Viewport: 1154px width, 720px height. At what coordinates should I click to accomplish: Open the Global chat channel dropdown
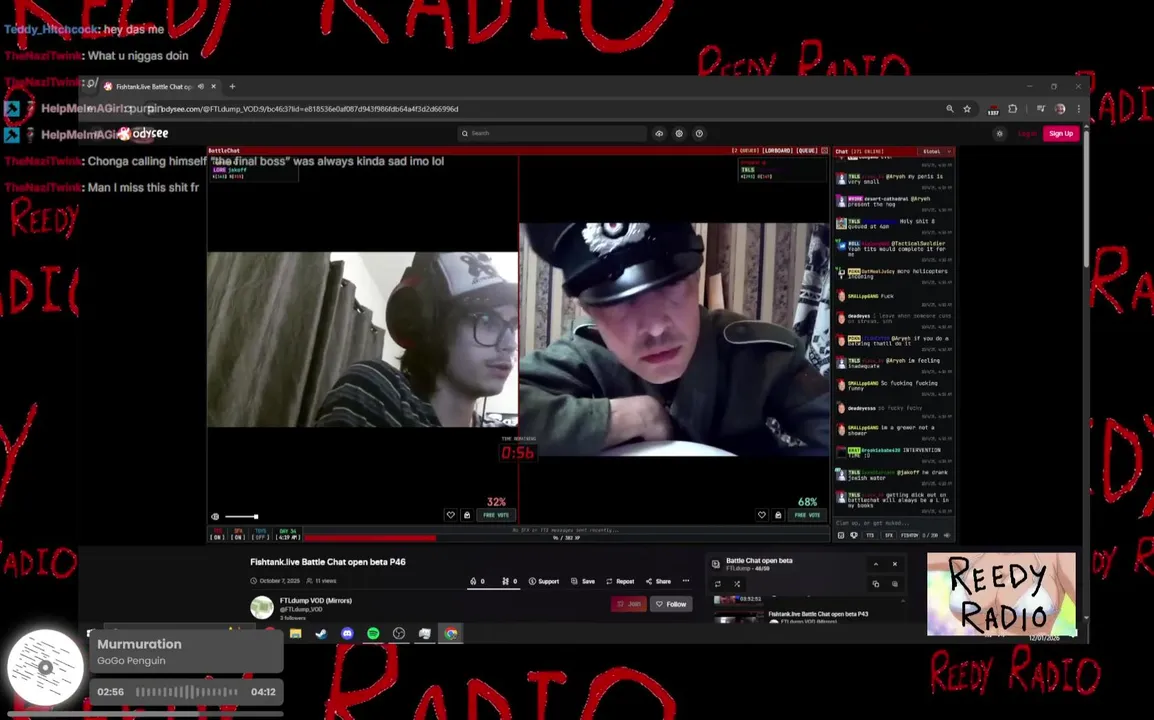[x=937, y=152]
